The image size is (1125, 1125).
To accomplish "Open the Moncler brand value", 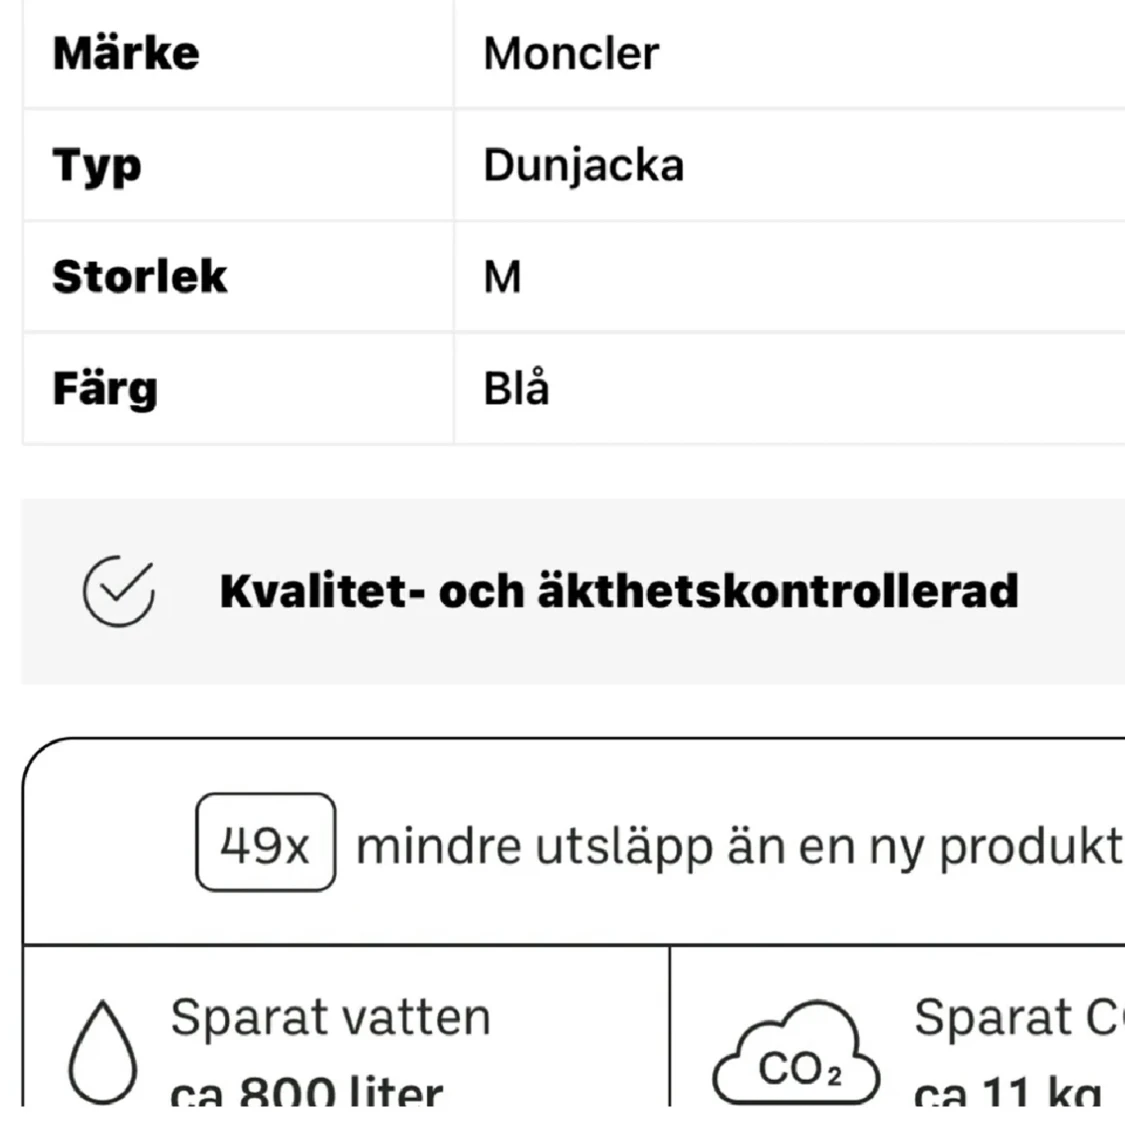I will coord(571,54).
